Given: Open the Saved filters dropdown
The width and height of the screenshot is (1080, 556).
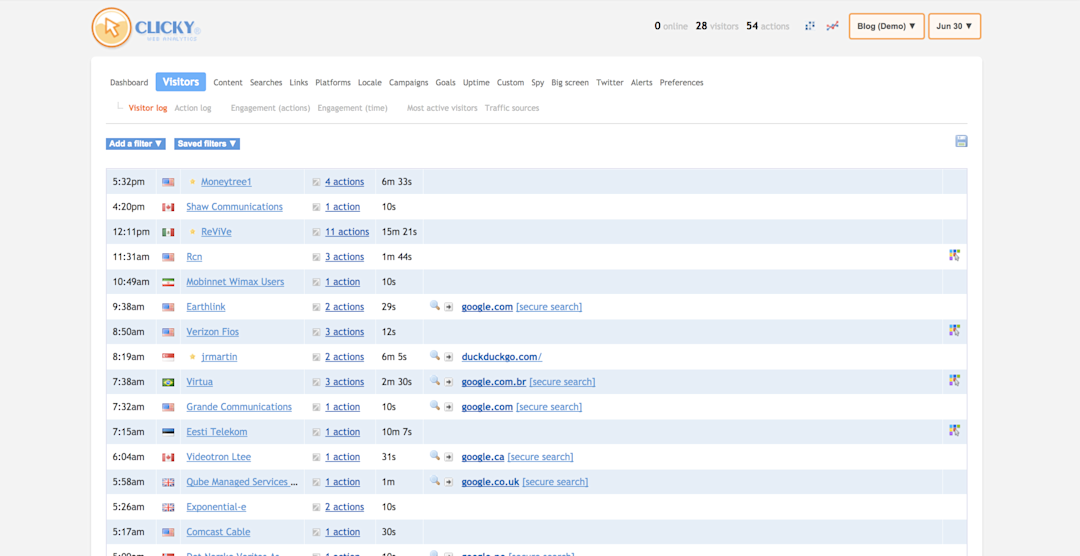Looking at the screenshot, I should 207,144.
